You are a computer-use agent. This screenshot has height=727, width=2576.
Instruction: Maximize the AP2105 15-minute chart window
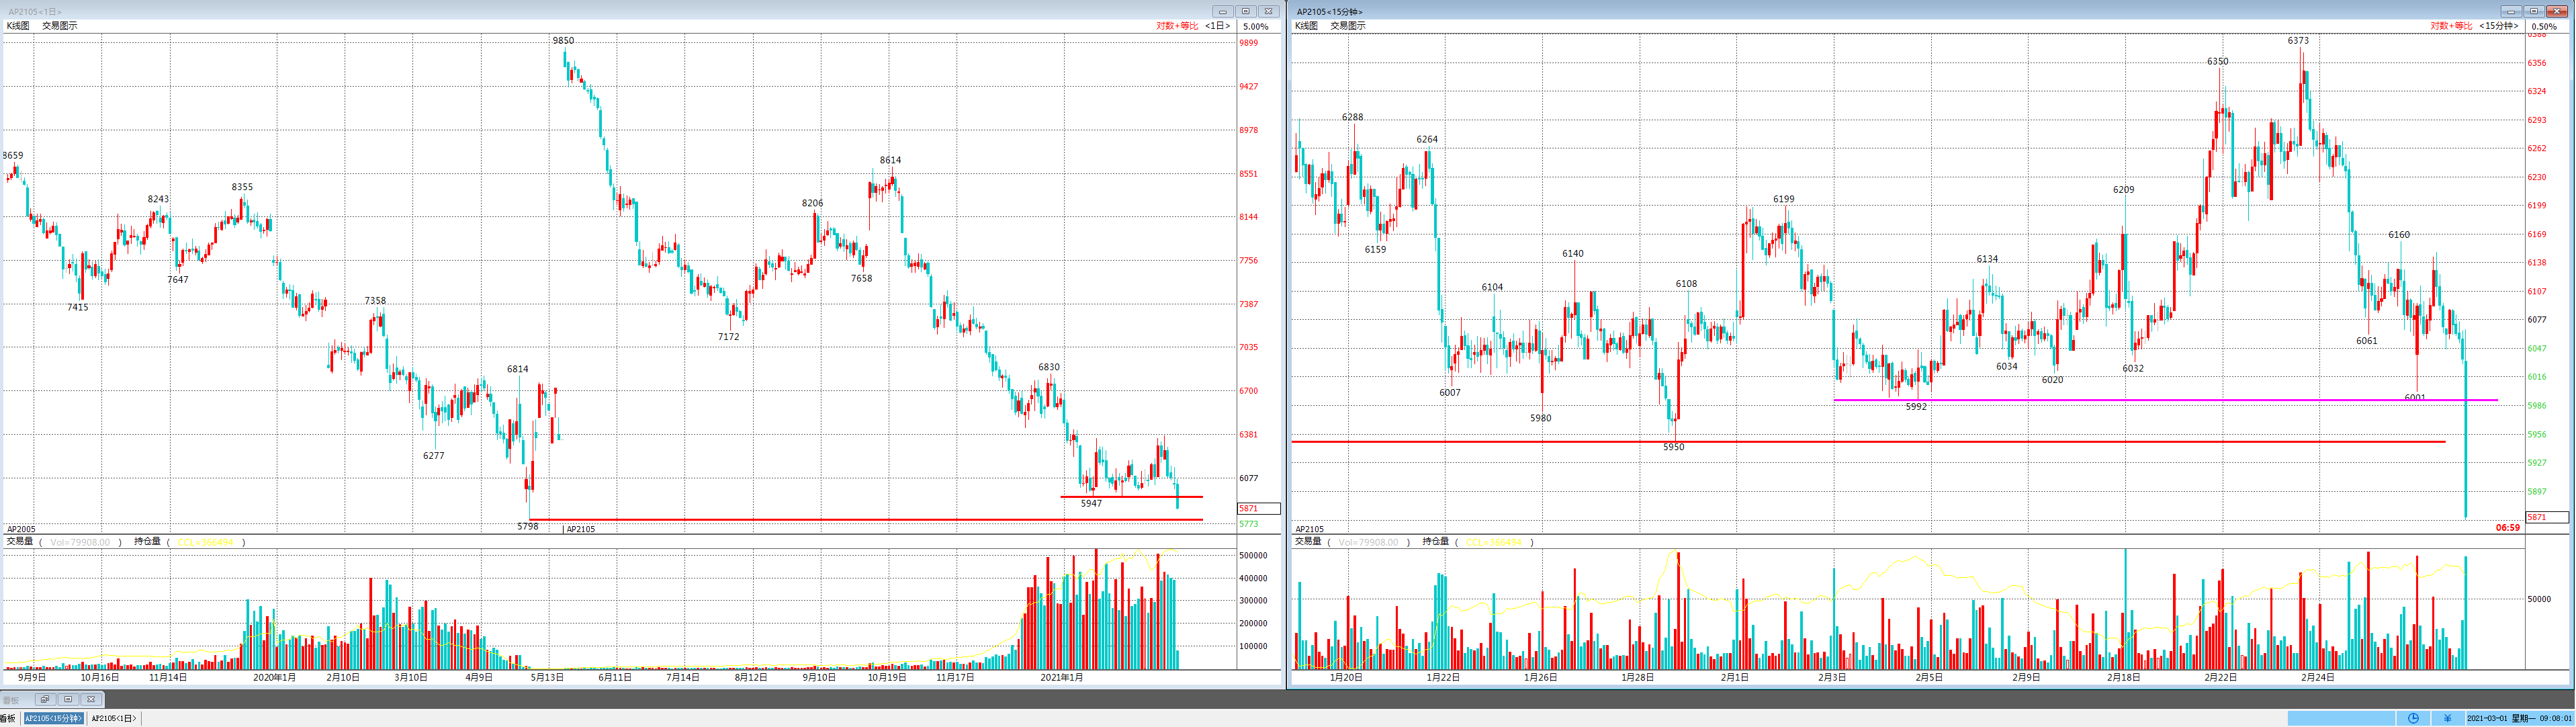tap(2534, 12)
